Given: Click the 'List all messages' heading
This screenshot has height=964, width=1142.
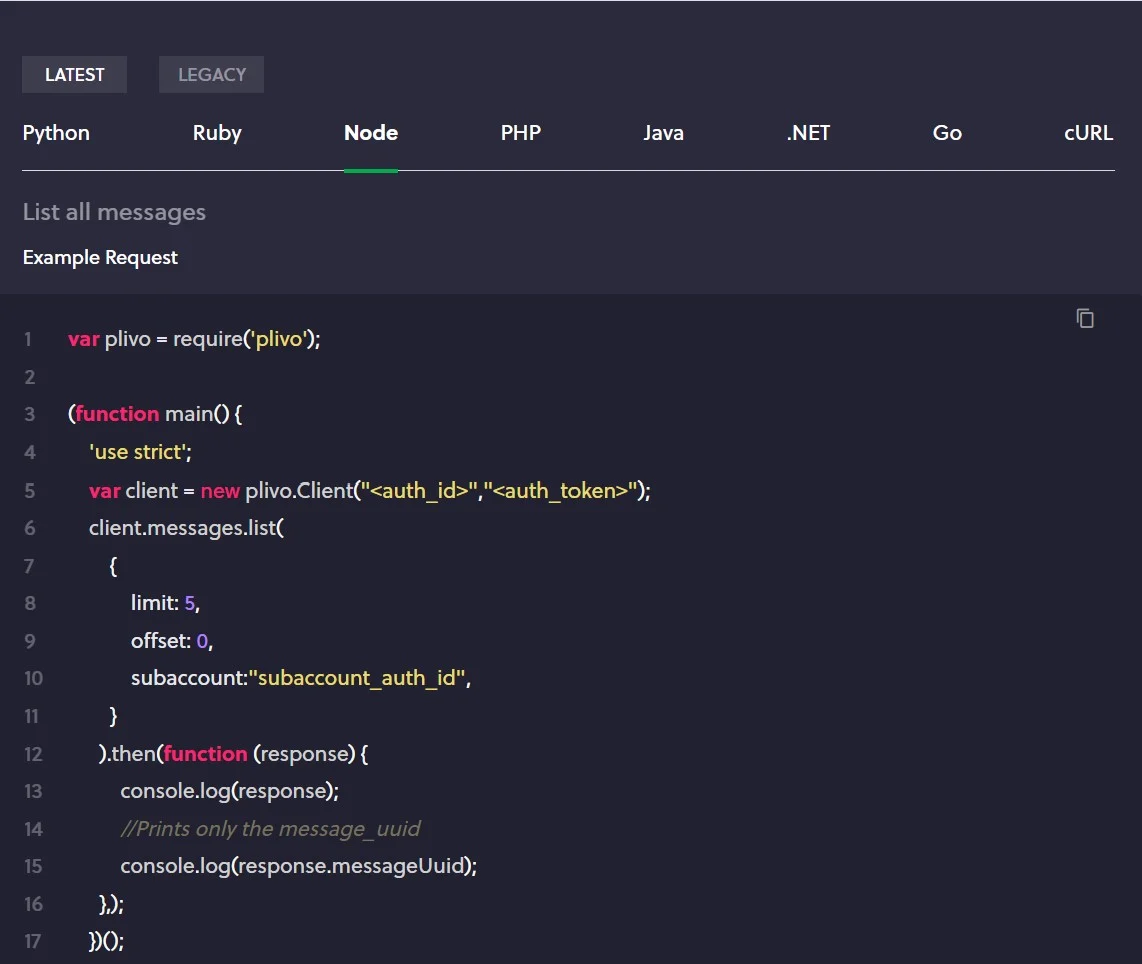Looking at the screenshot, I should pos(114,212).
